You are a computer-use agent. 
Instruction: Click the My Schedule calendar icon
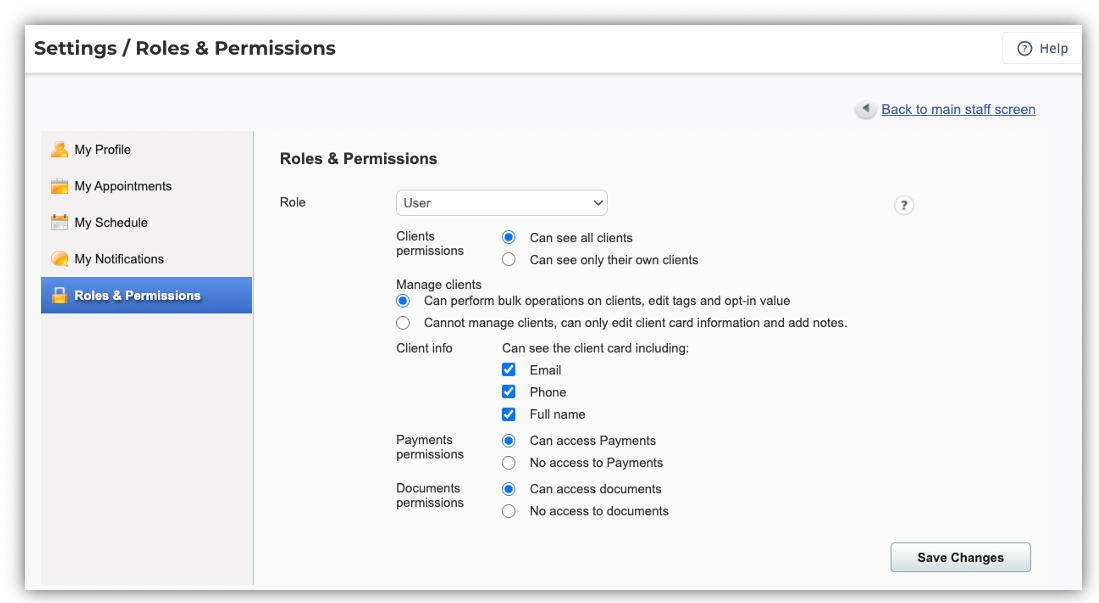coord(60,222)
